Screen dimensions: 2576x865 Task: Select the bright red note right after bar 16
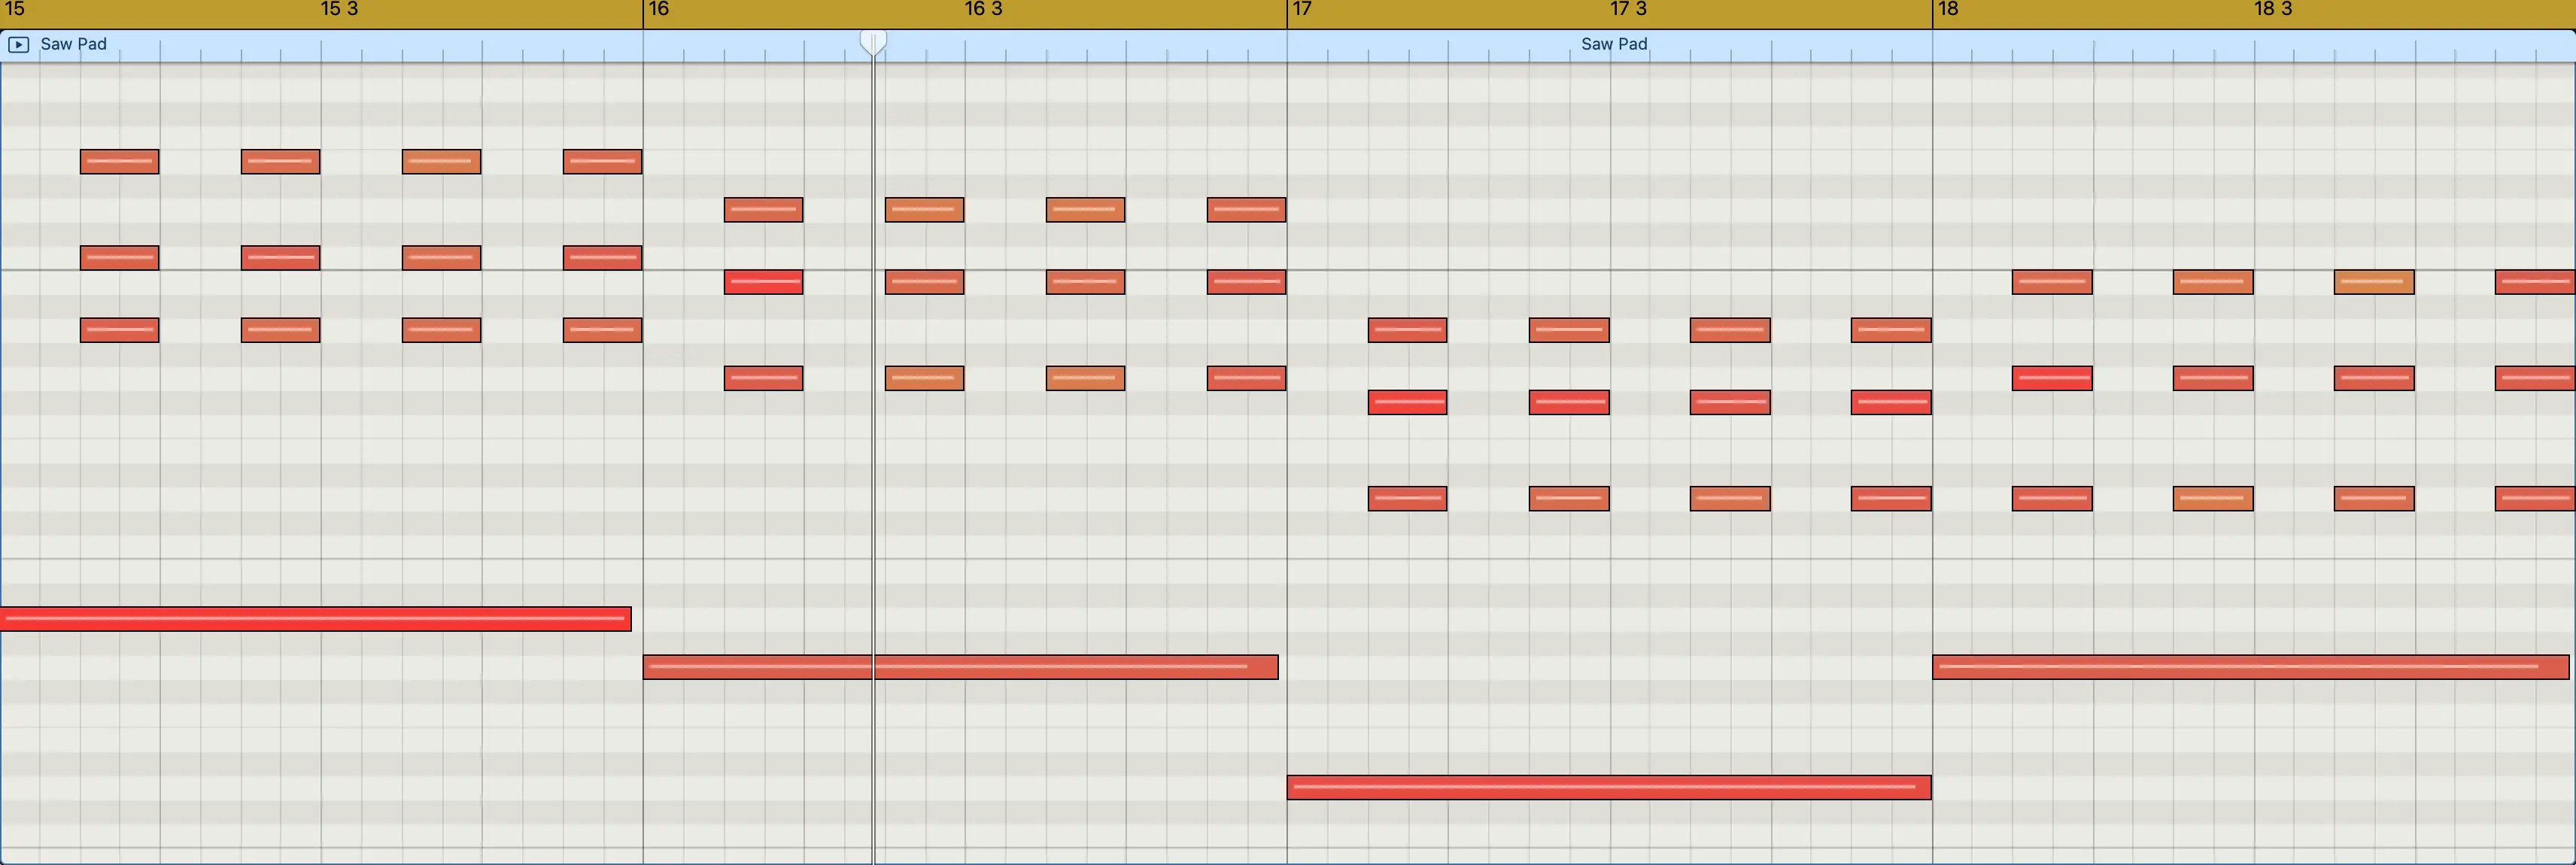click(x=763, y=283)
